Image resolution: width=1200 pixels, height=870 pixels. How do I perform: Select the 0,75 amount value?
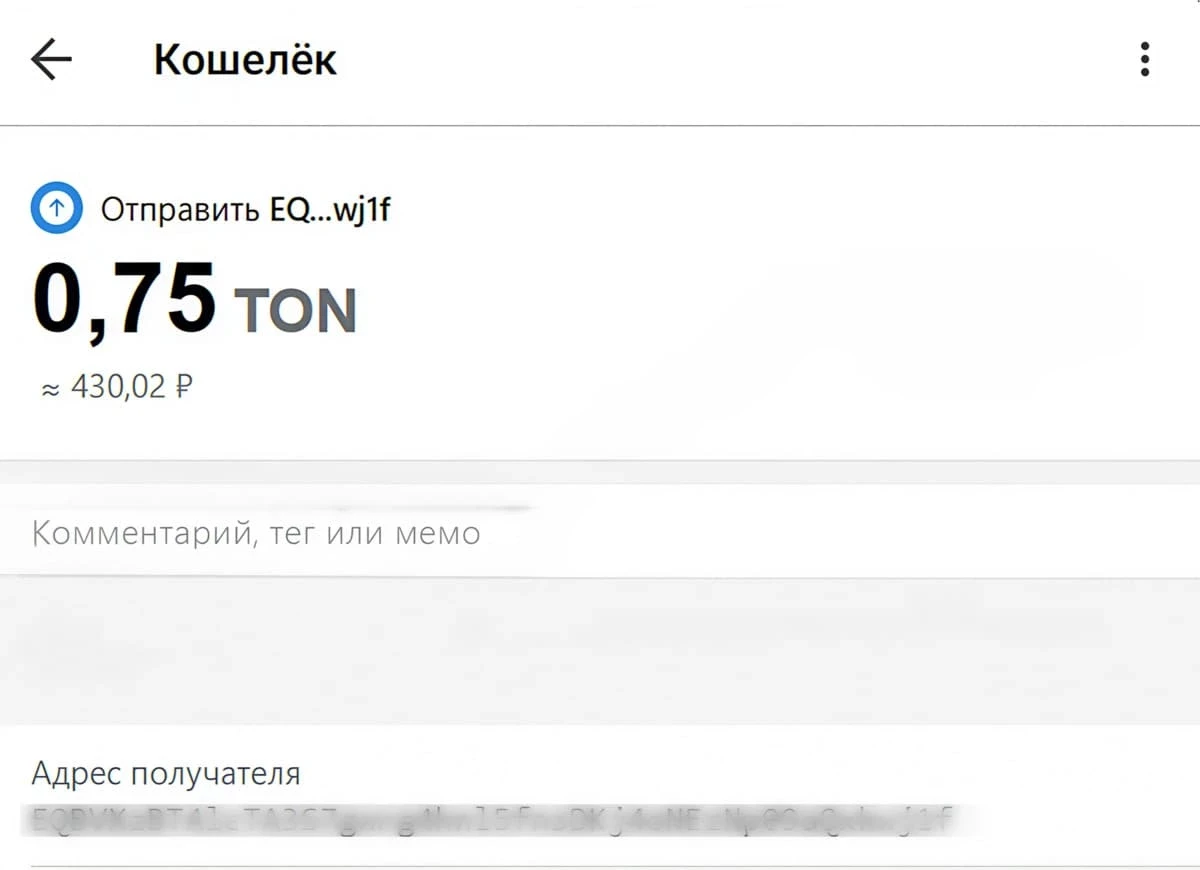(124, 299)
